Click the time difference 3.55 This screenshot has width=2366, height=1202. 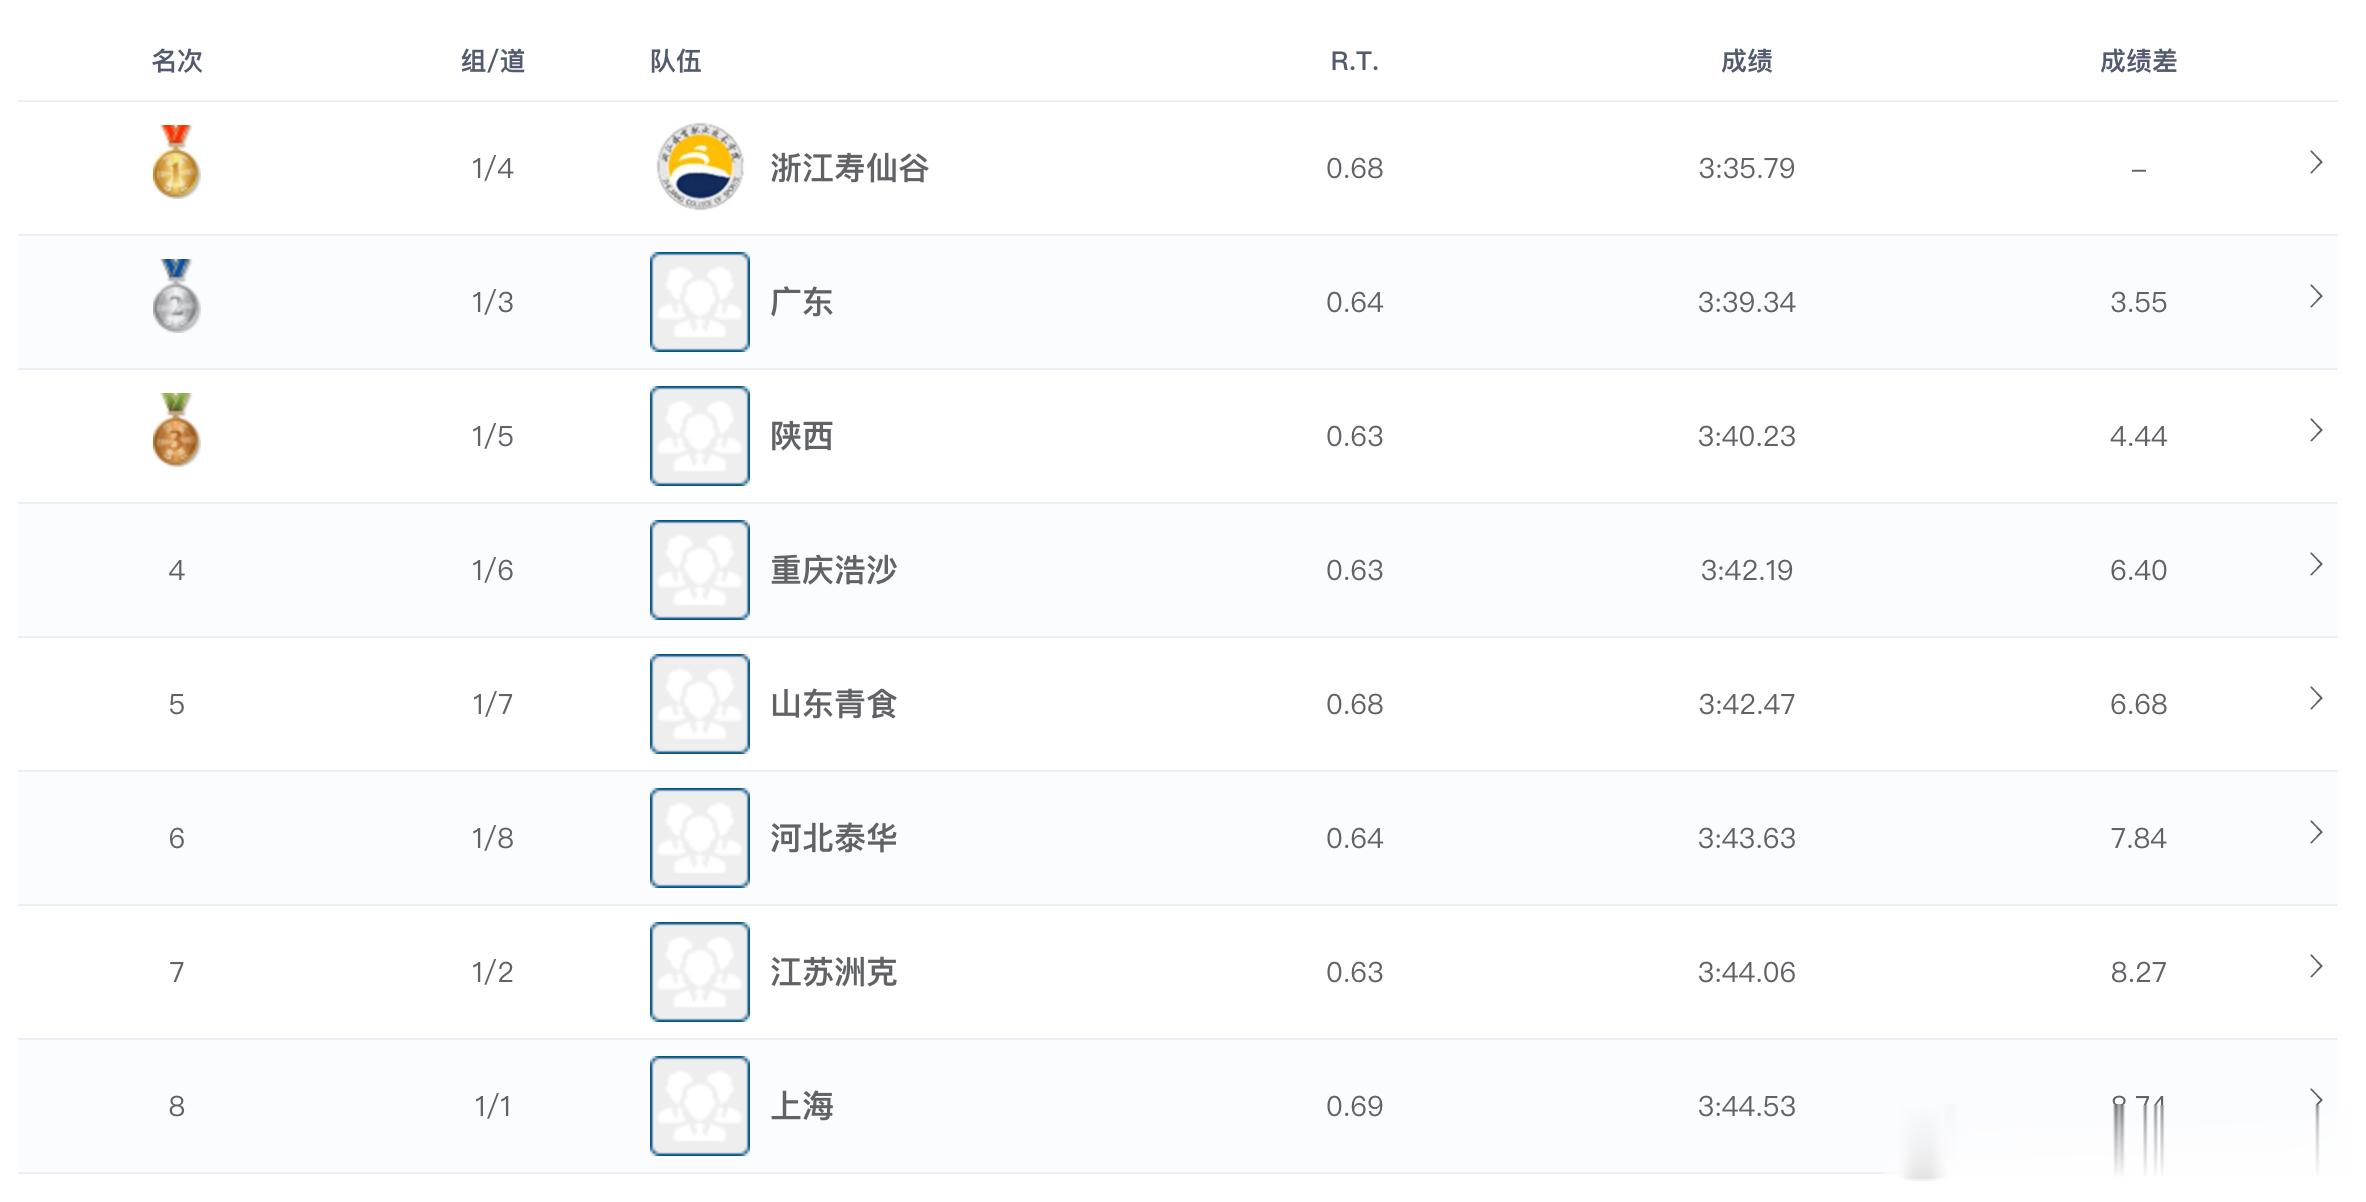pos(2139,302)
